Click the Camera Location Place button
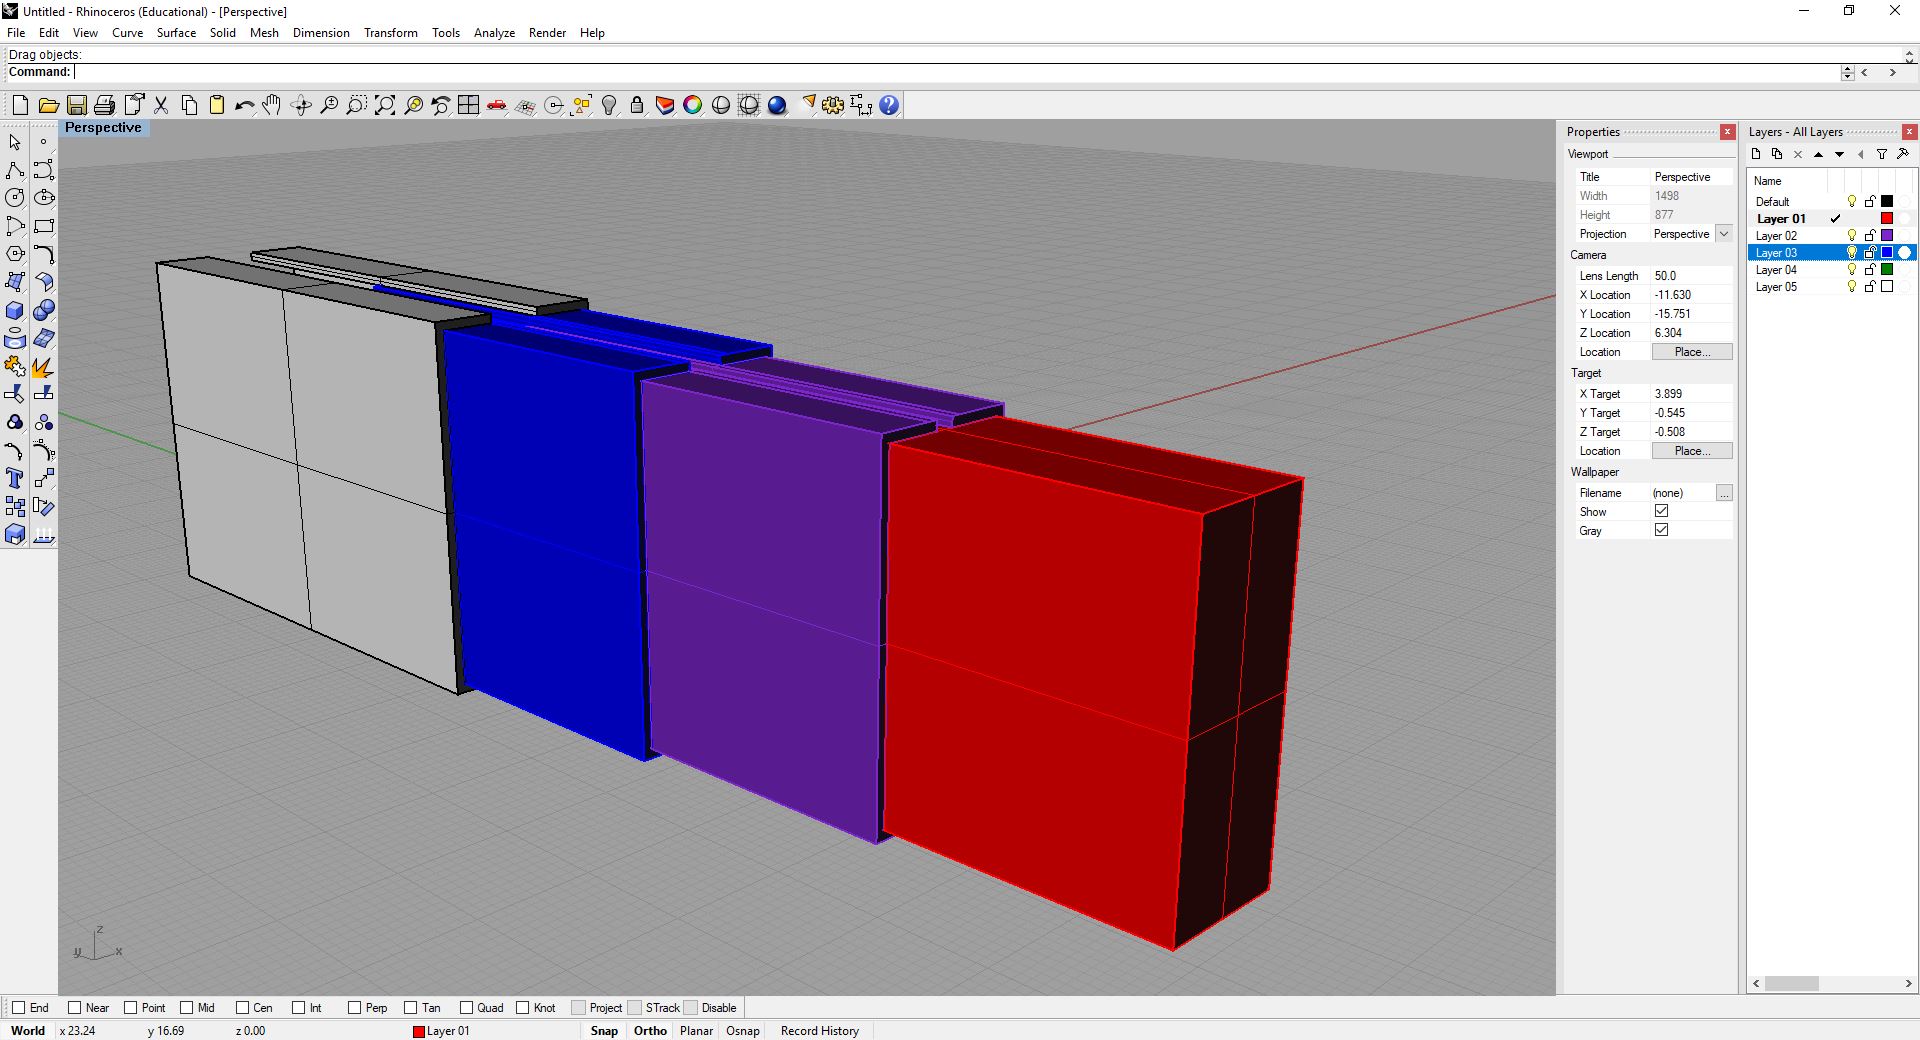 click(1691, 352)
